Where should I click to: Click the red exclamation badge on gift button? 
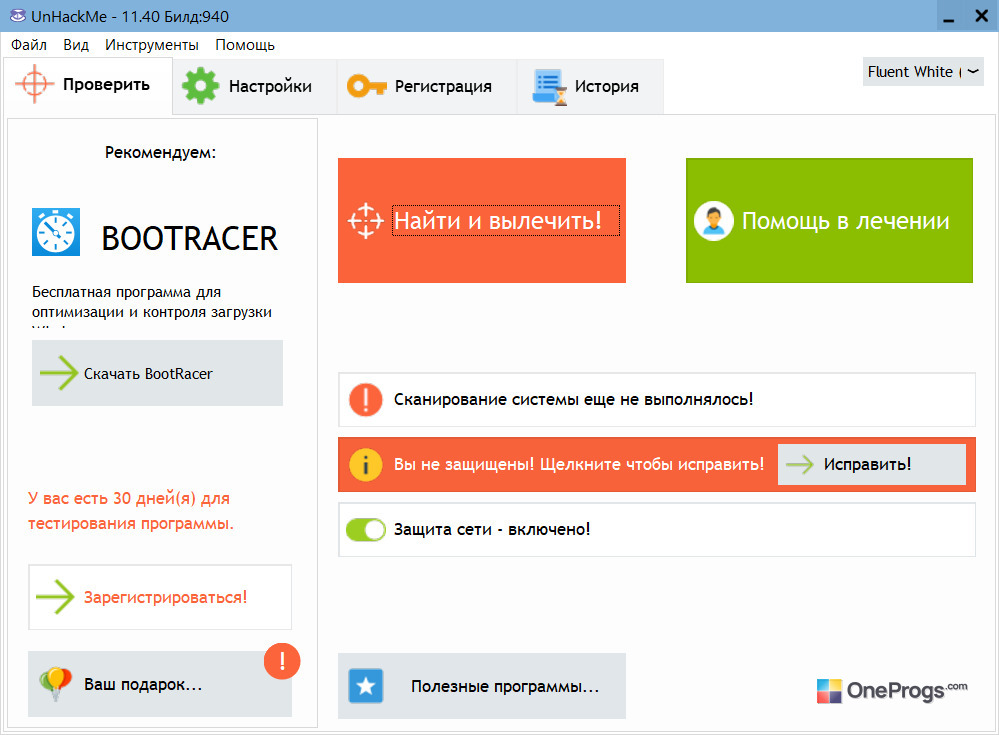pos(282,661)
